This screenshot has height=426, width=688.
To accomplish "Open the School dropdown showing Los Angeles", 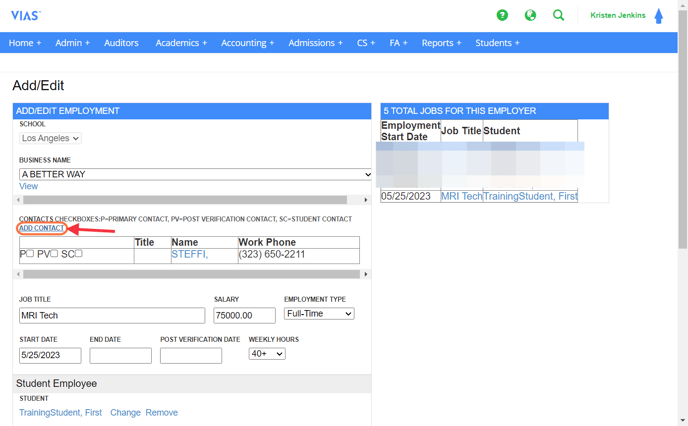I will 50,138.
